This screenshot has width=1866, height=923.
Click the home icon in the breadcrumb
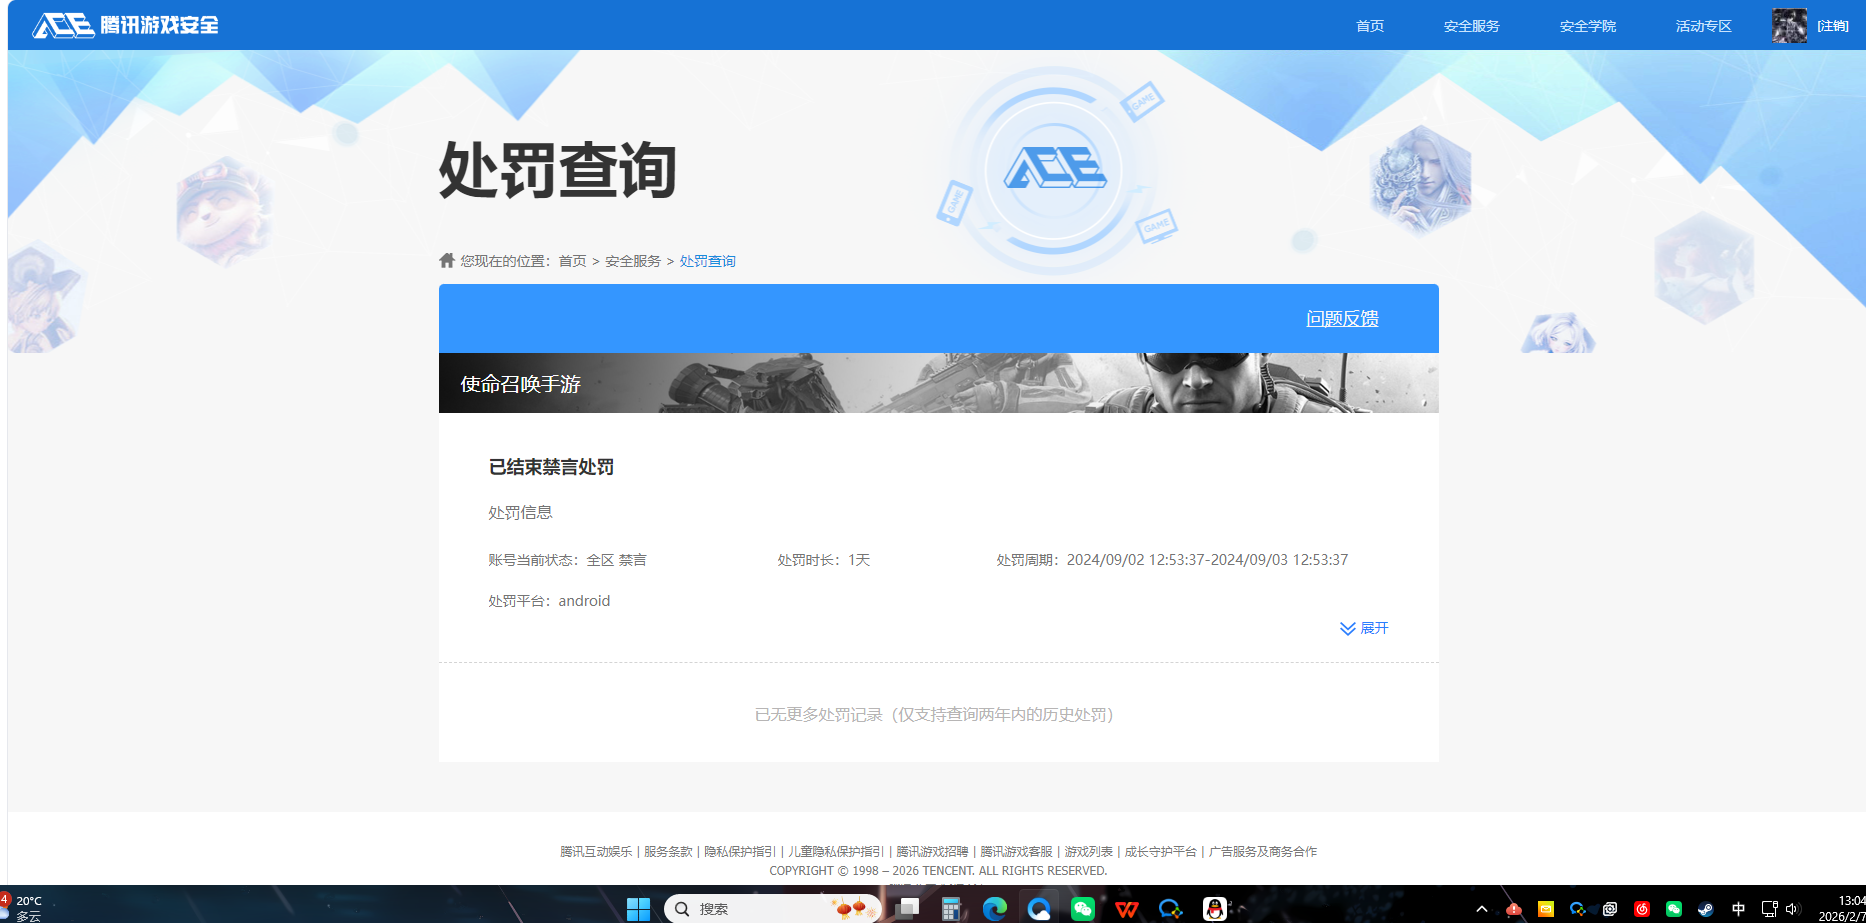coord(447,260)
